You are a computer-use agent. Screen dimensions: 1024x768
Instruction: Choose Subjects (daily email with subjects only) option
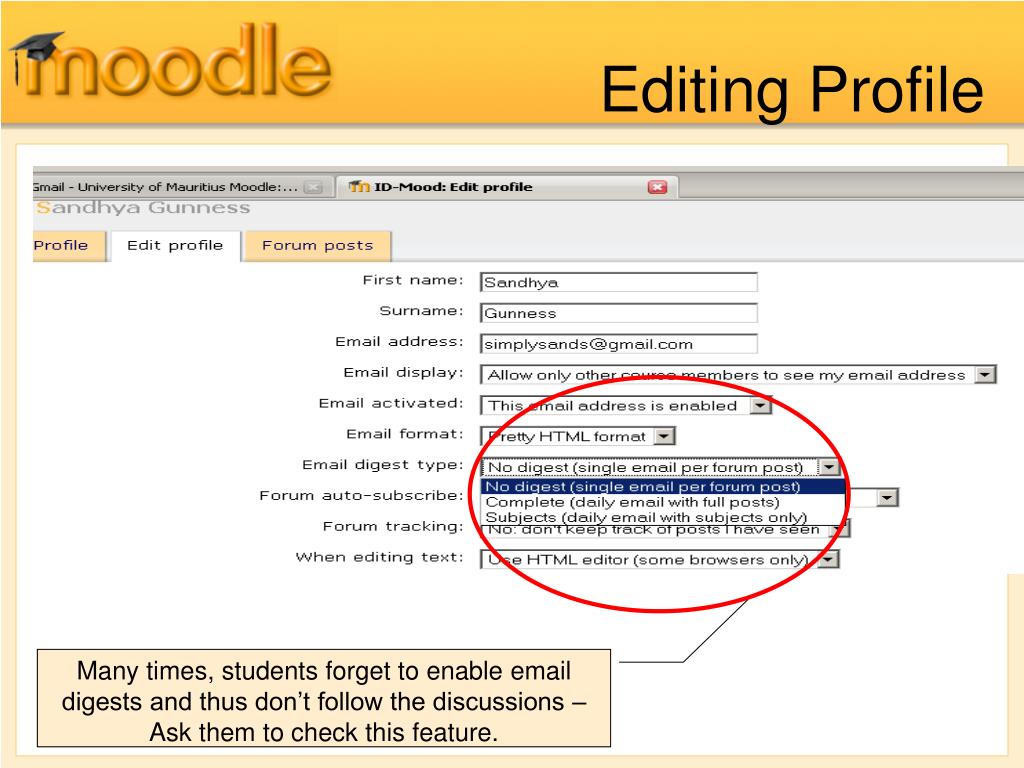pos(663,517)
